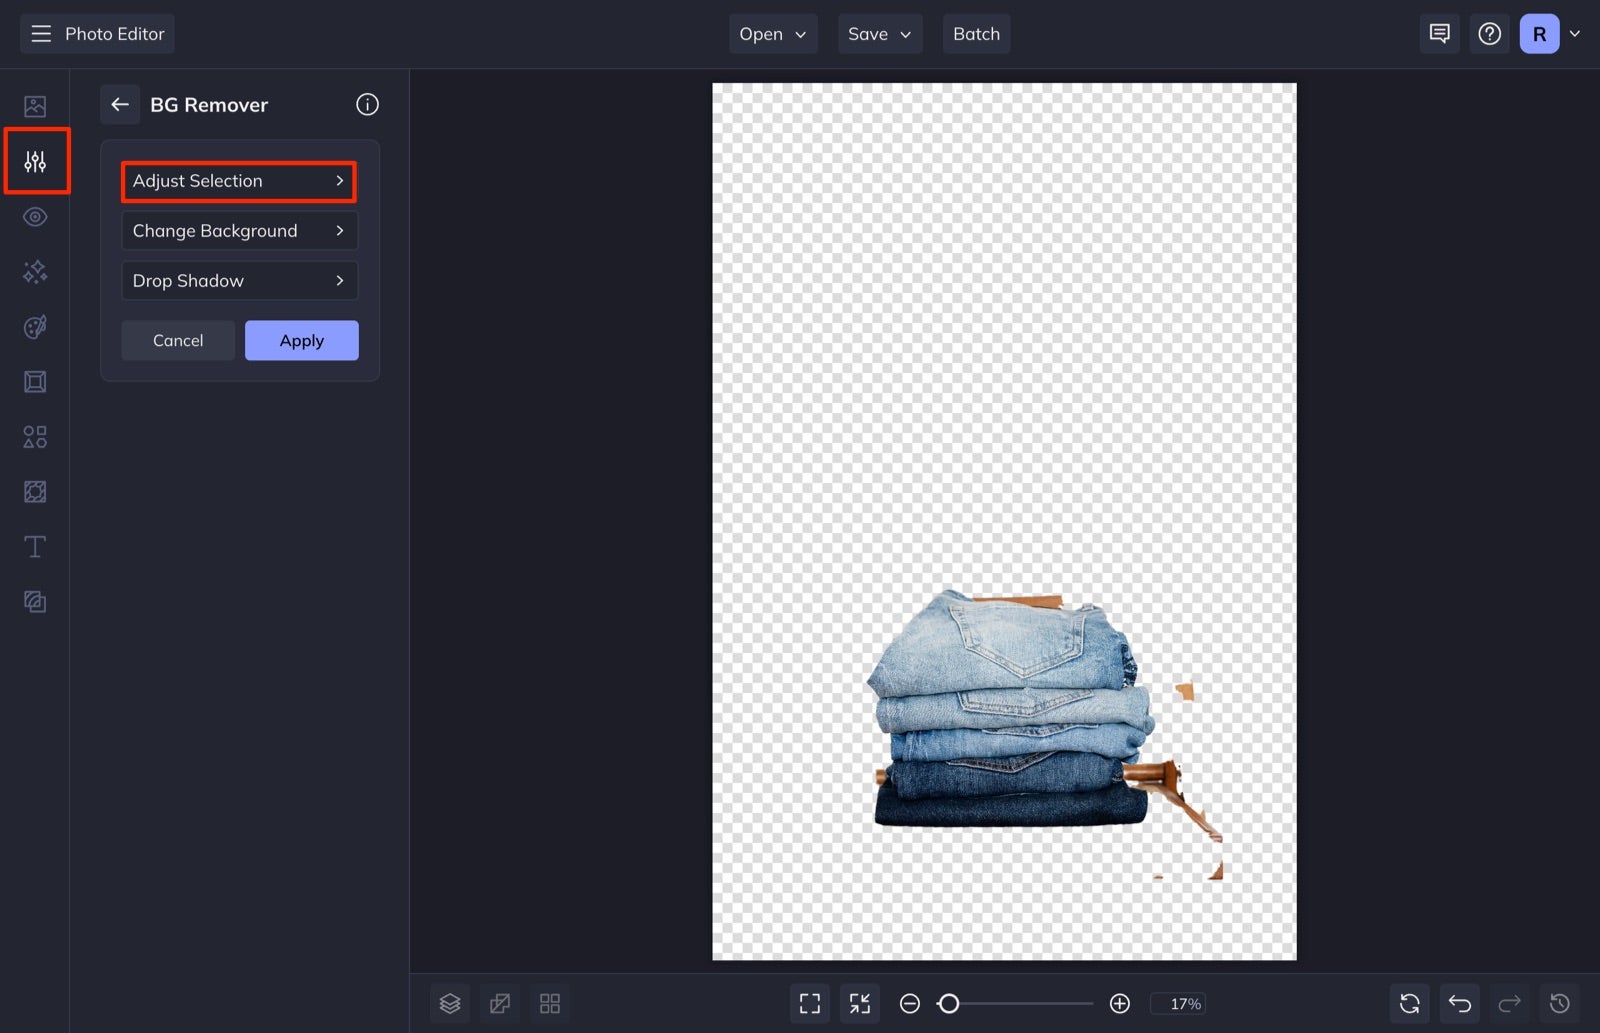Click the eye preview icon in sidebar
Image resolution: width=1600 pixels, height=1033 pixels.
(36, 216)
